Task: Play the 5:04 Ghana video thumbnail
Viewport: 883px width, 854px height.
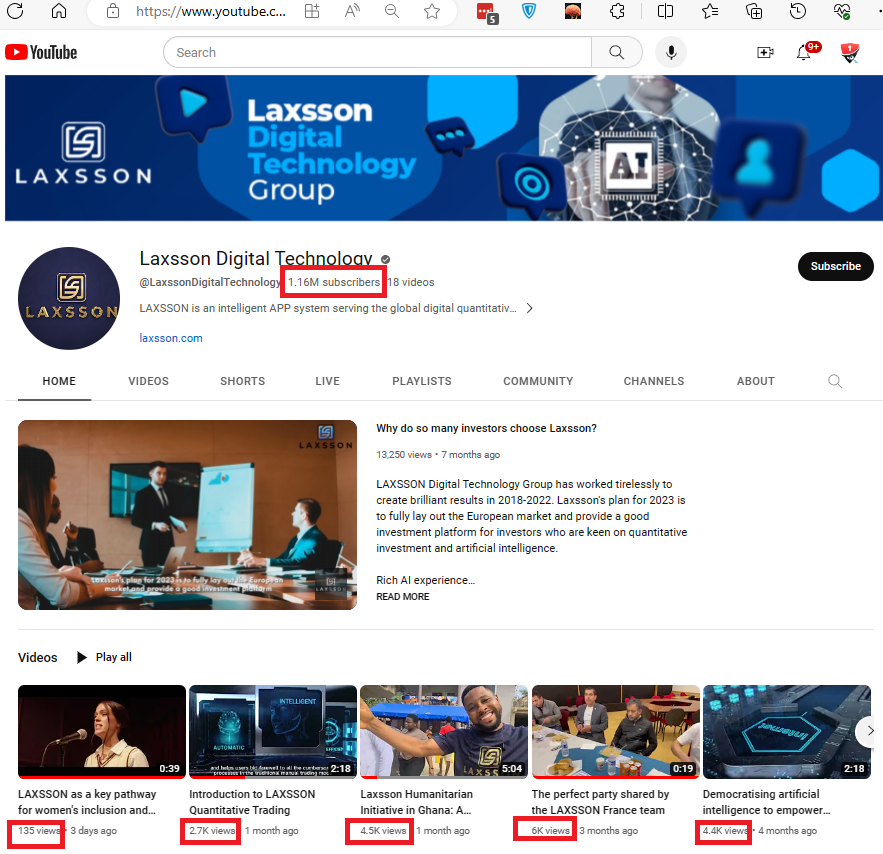Action: (444, 732)
